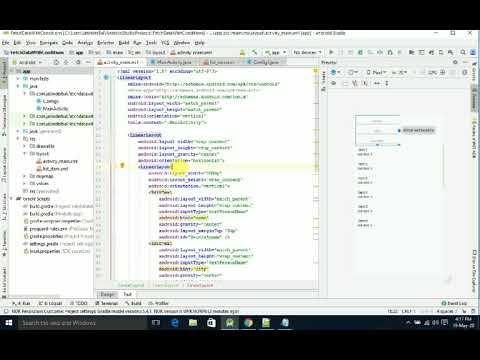Open the Help menu

coord(199,43)
